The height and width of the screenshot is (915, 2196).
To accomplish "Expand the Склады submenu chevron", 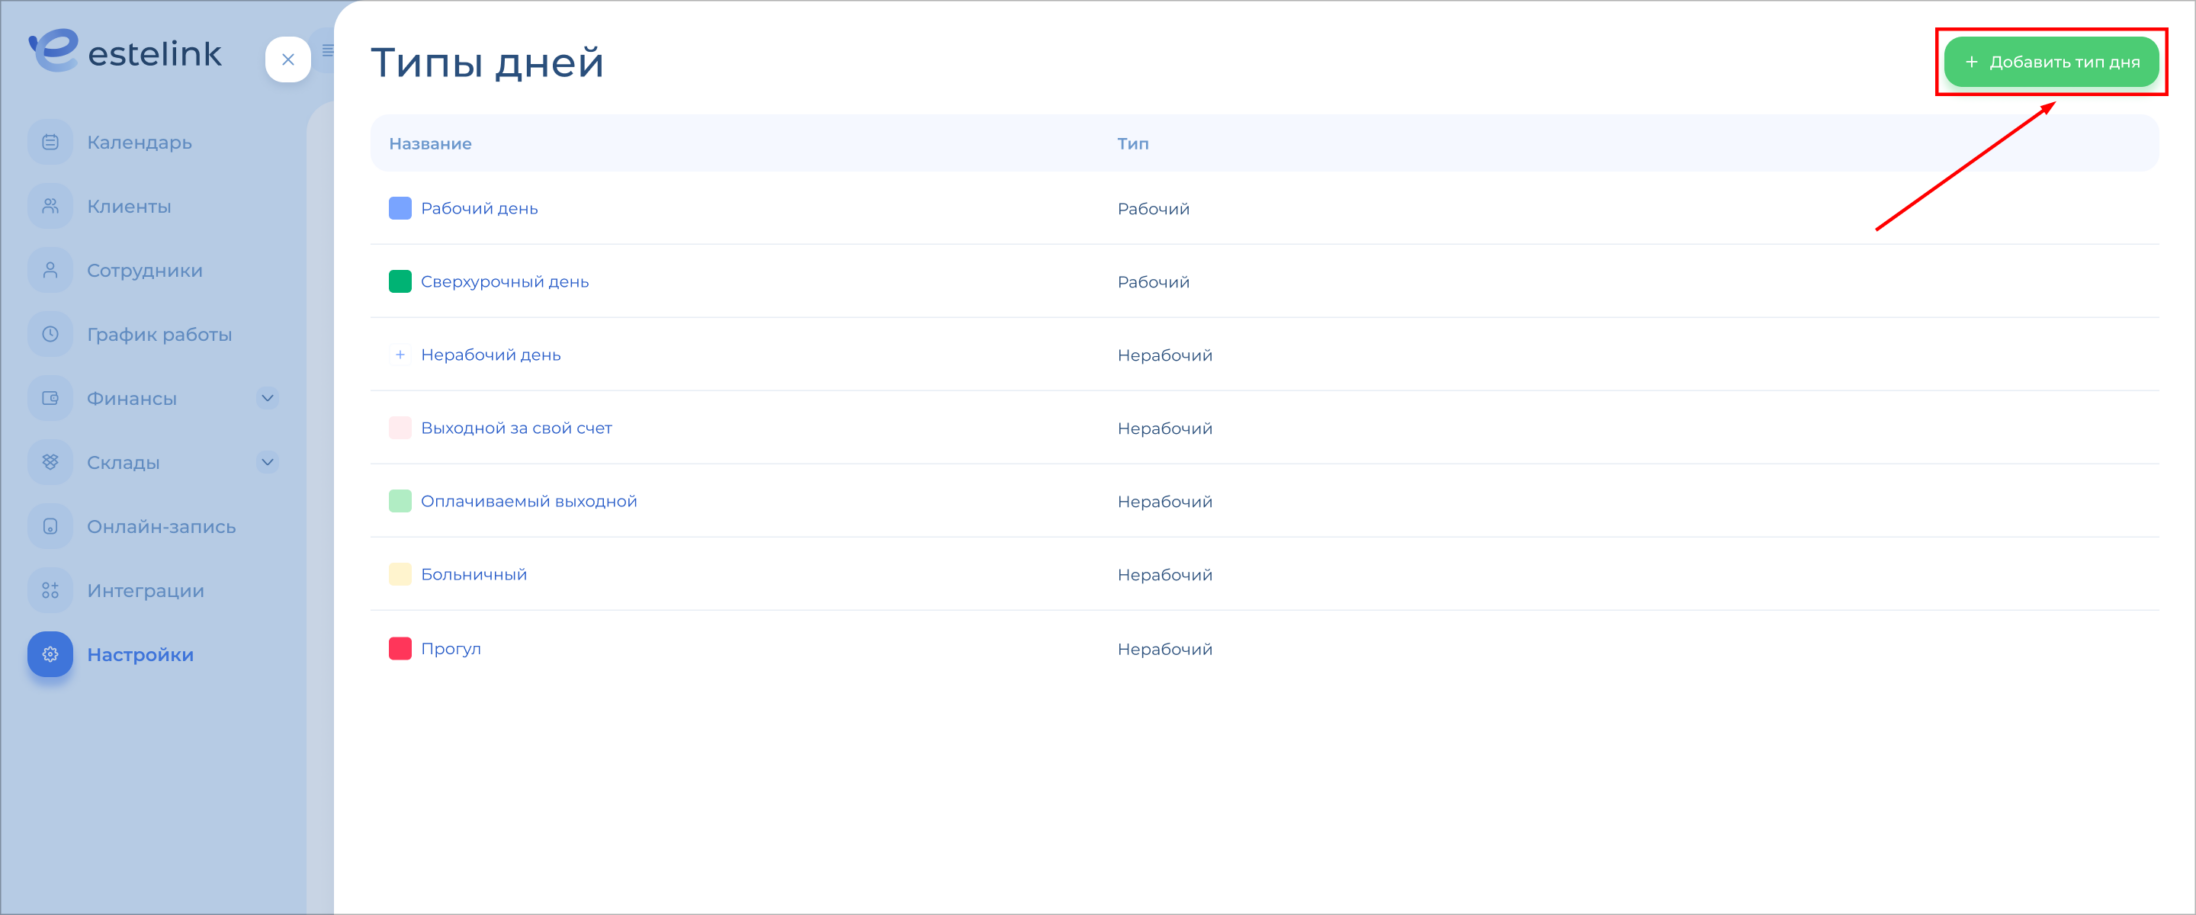I will pyautogui.click(x=267, y=462).
